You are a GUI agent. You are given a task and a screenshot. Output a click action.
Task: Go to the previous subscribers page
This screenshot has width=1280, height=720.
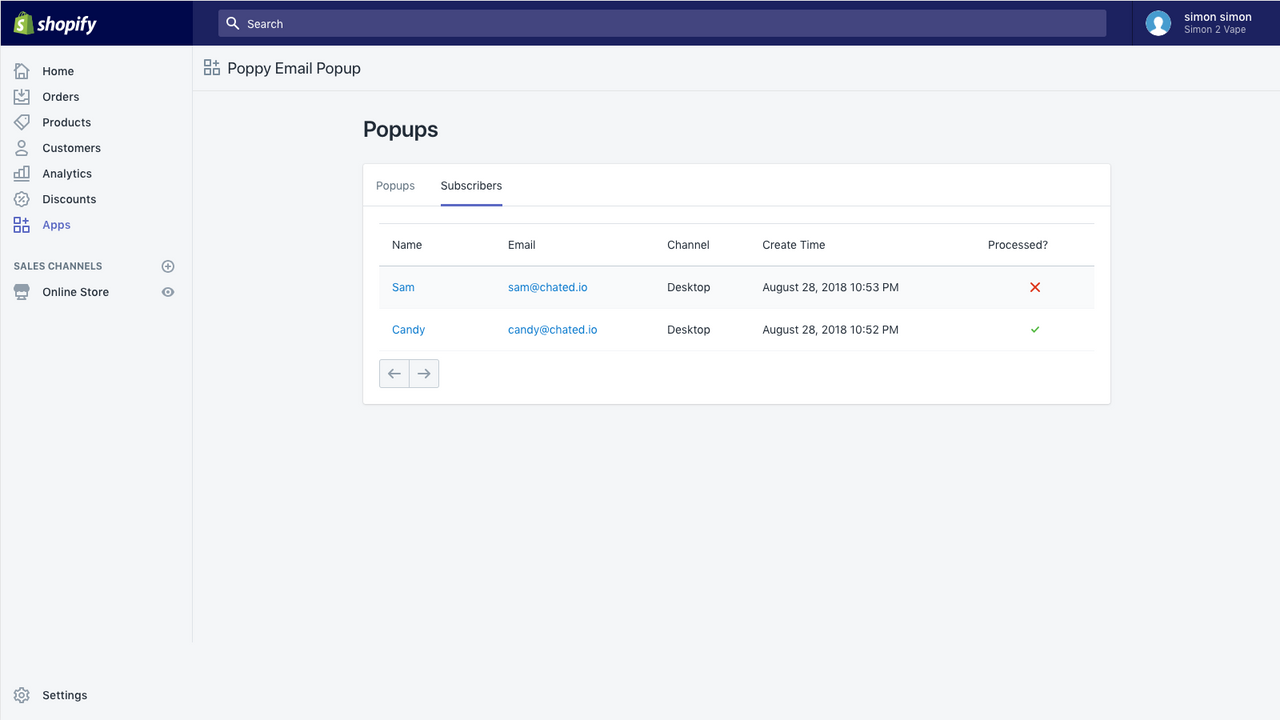394,372
